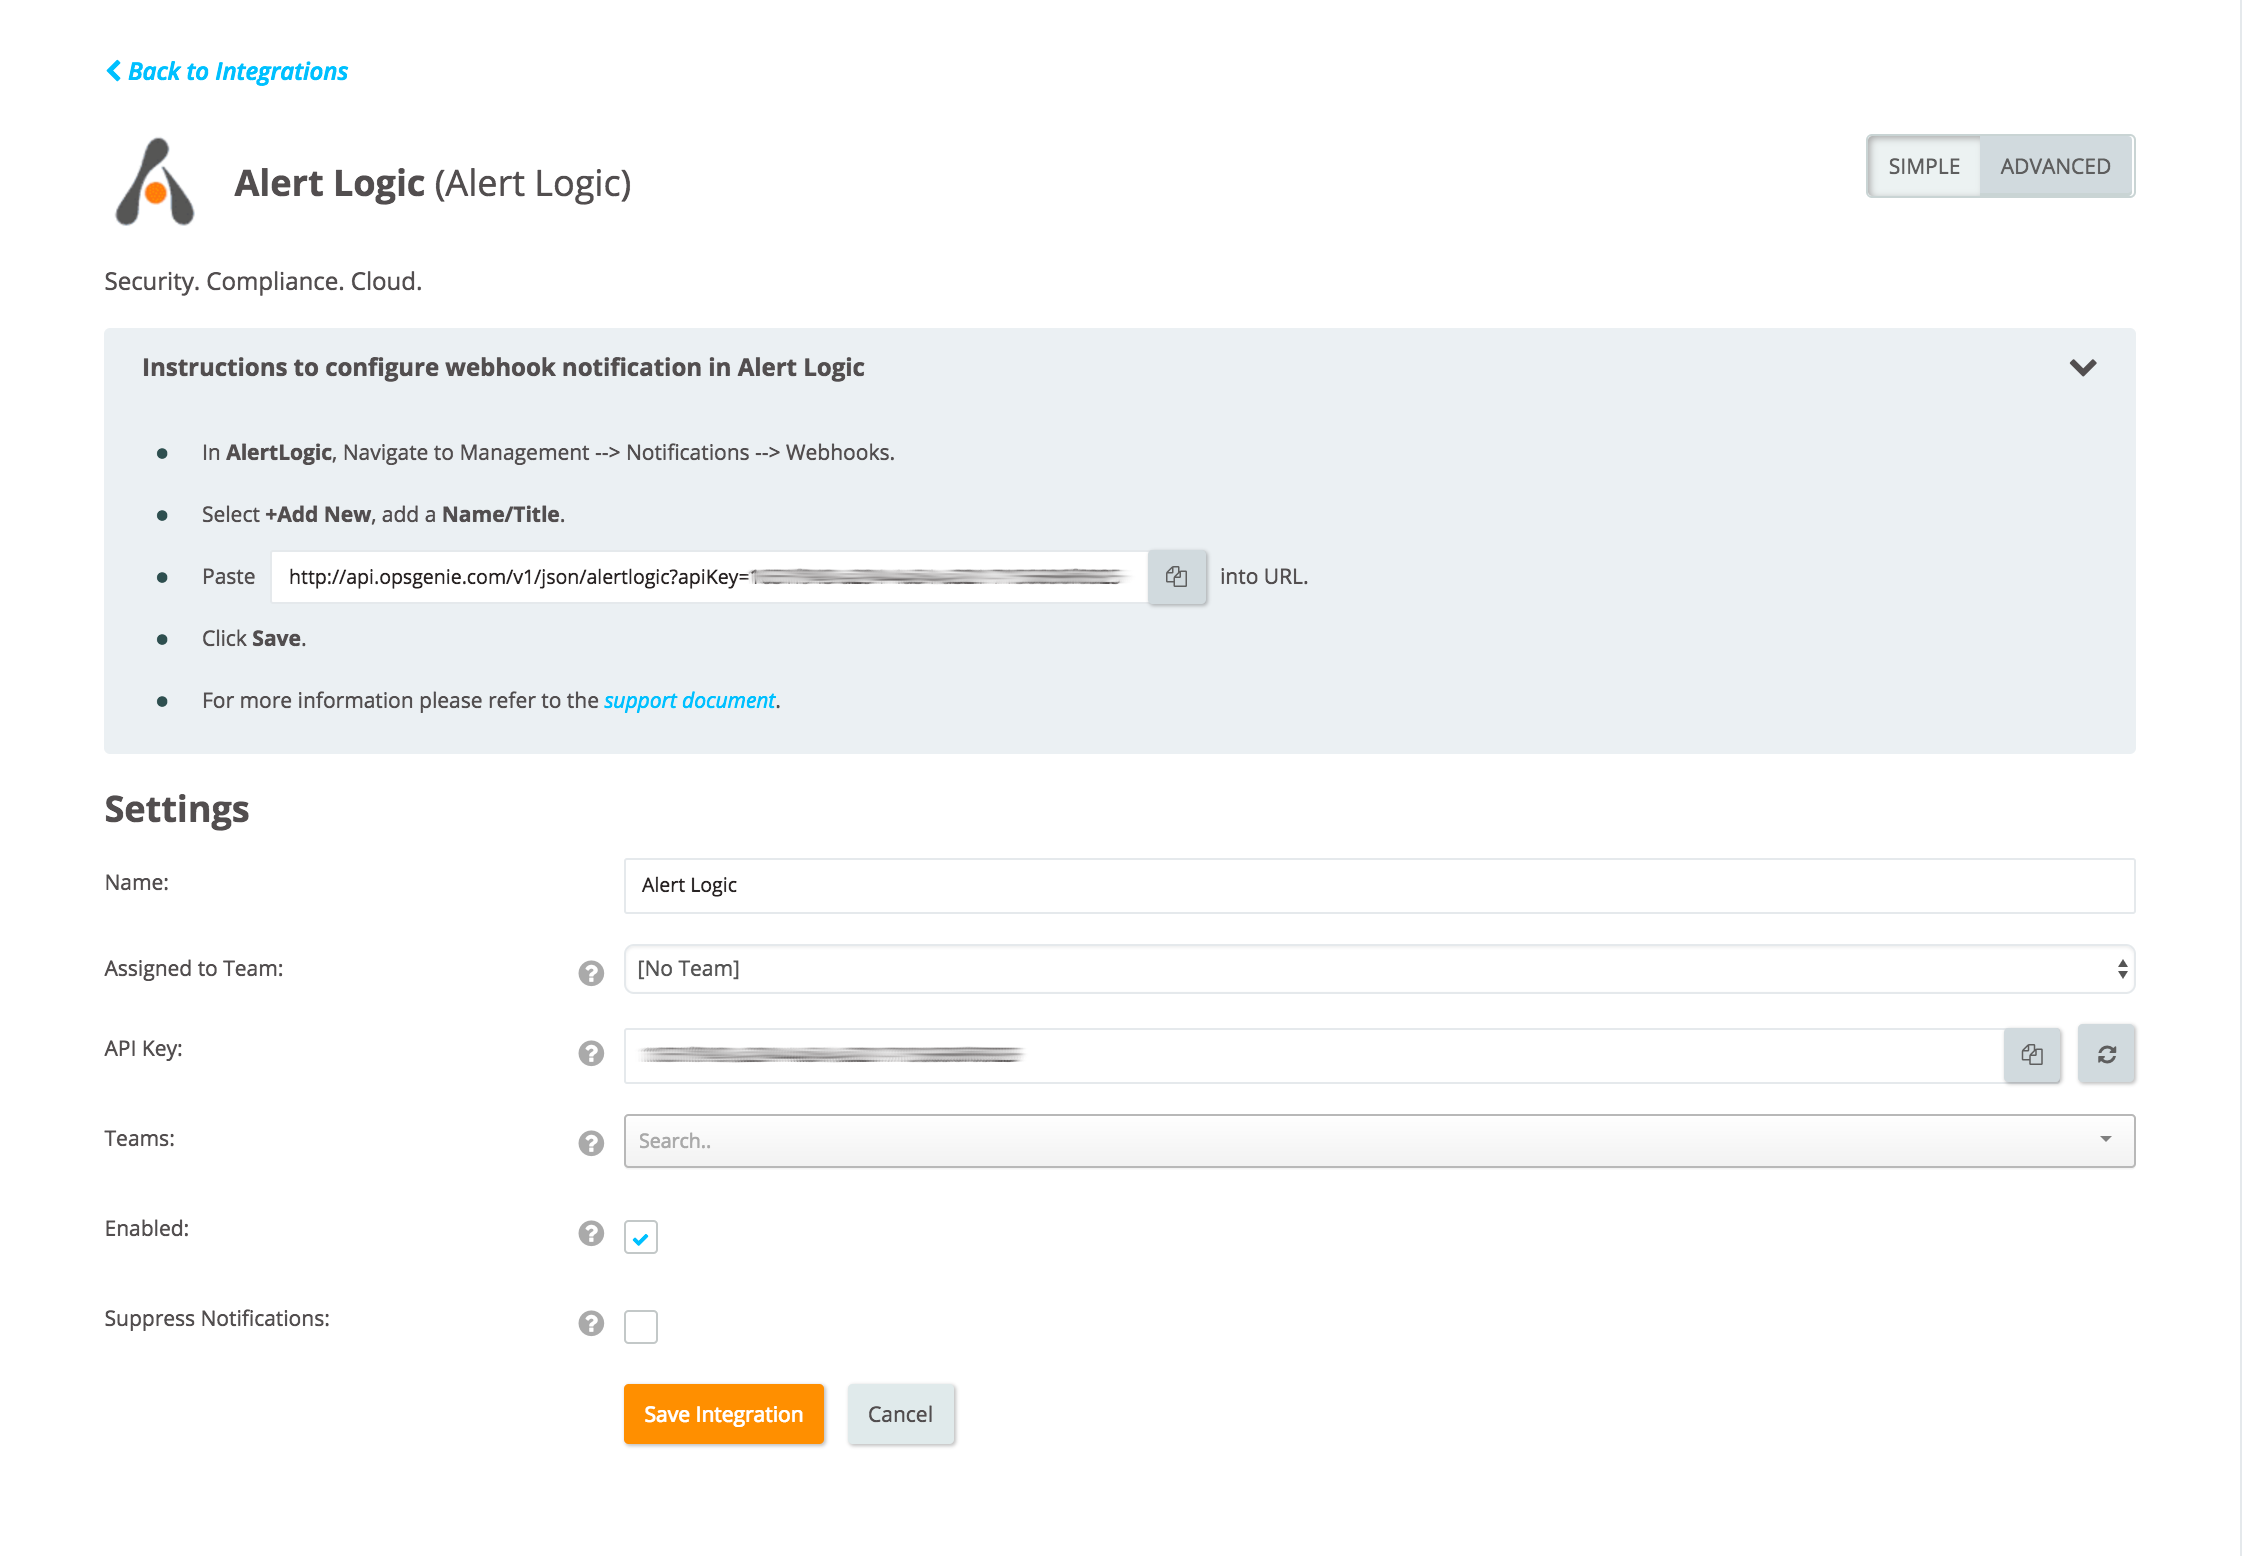Click Save Integration button
The width and height of the screenshot is (2242, 1556).
723,1414
